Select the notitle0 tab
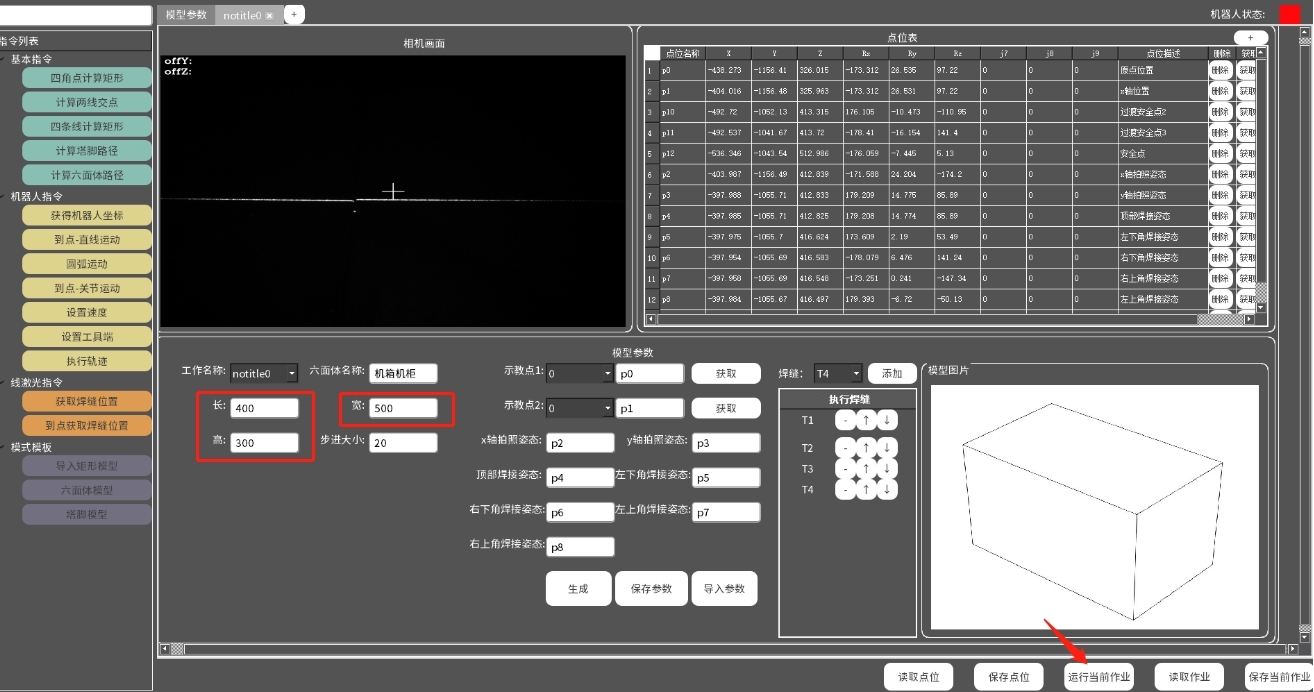Image resolution: width=1314 pixels, height=692 pixels. [241, 16]
